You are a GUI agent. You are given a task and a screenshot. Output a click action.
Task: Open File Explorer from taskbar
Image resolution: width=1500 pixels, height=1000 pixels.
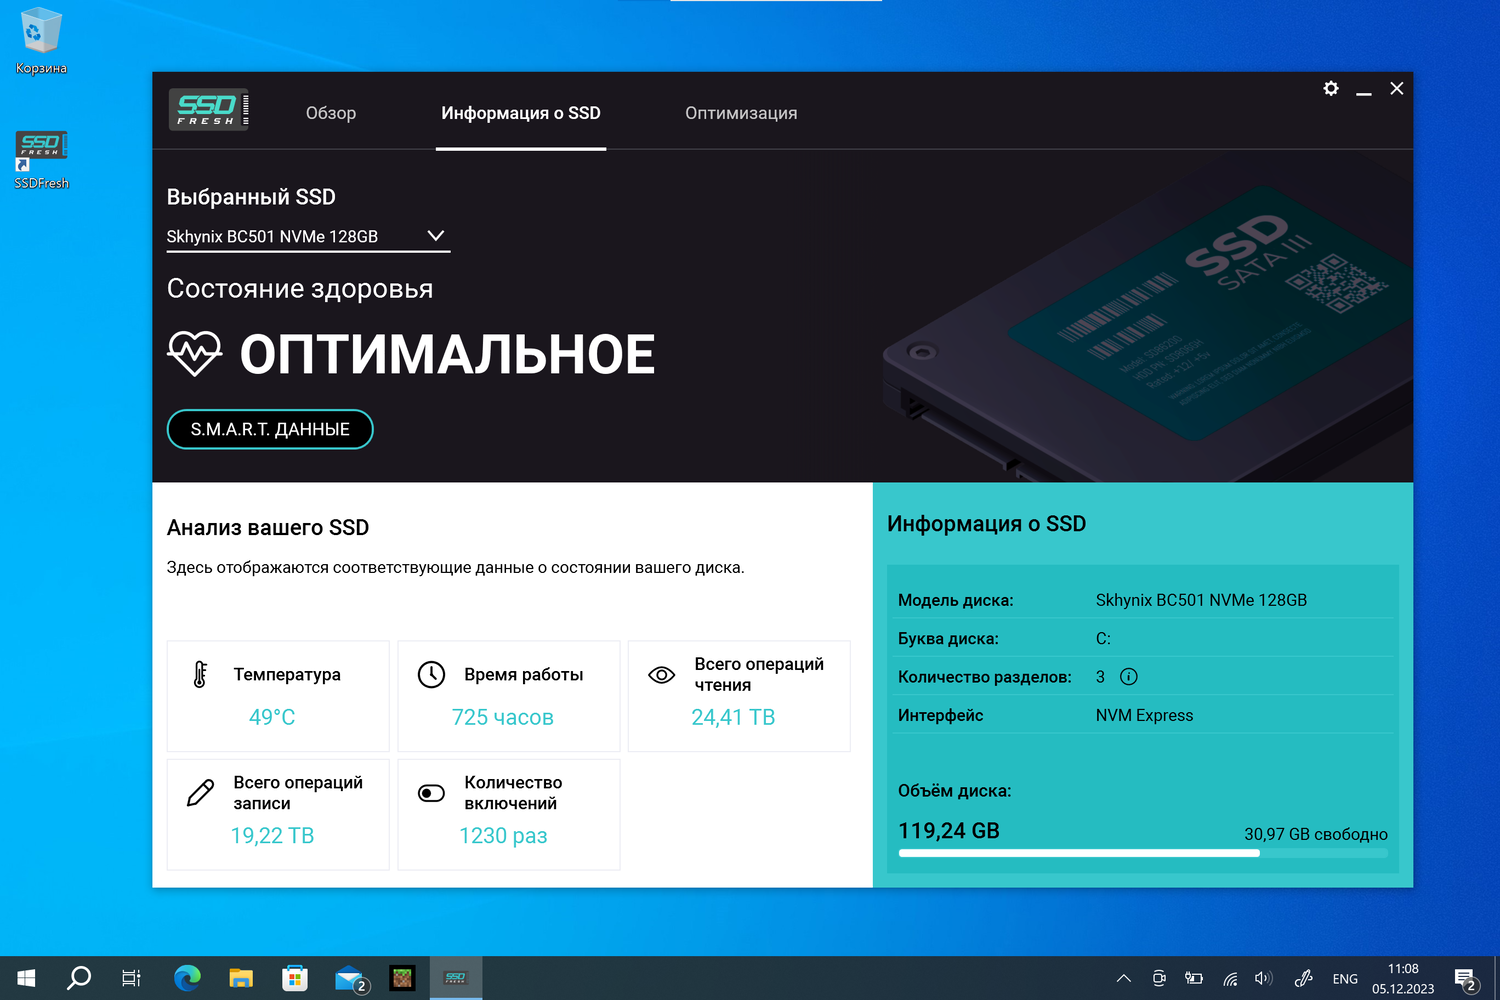241,978
